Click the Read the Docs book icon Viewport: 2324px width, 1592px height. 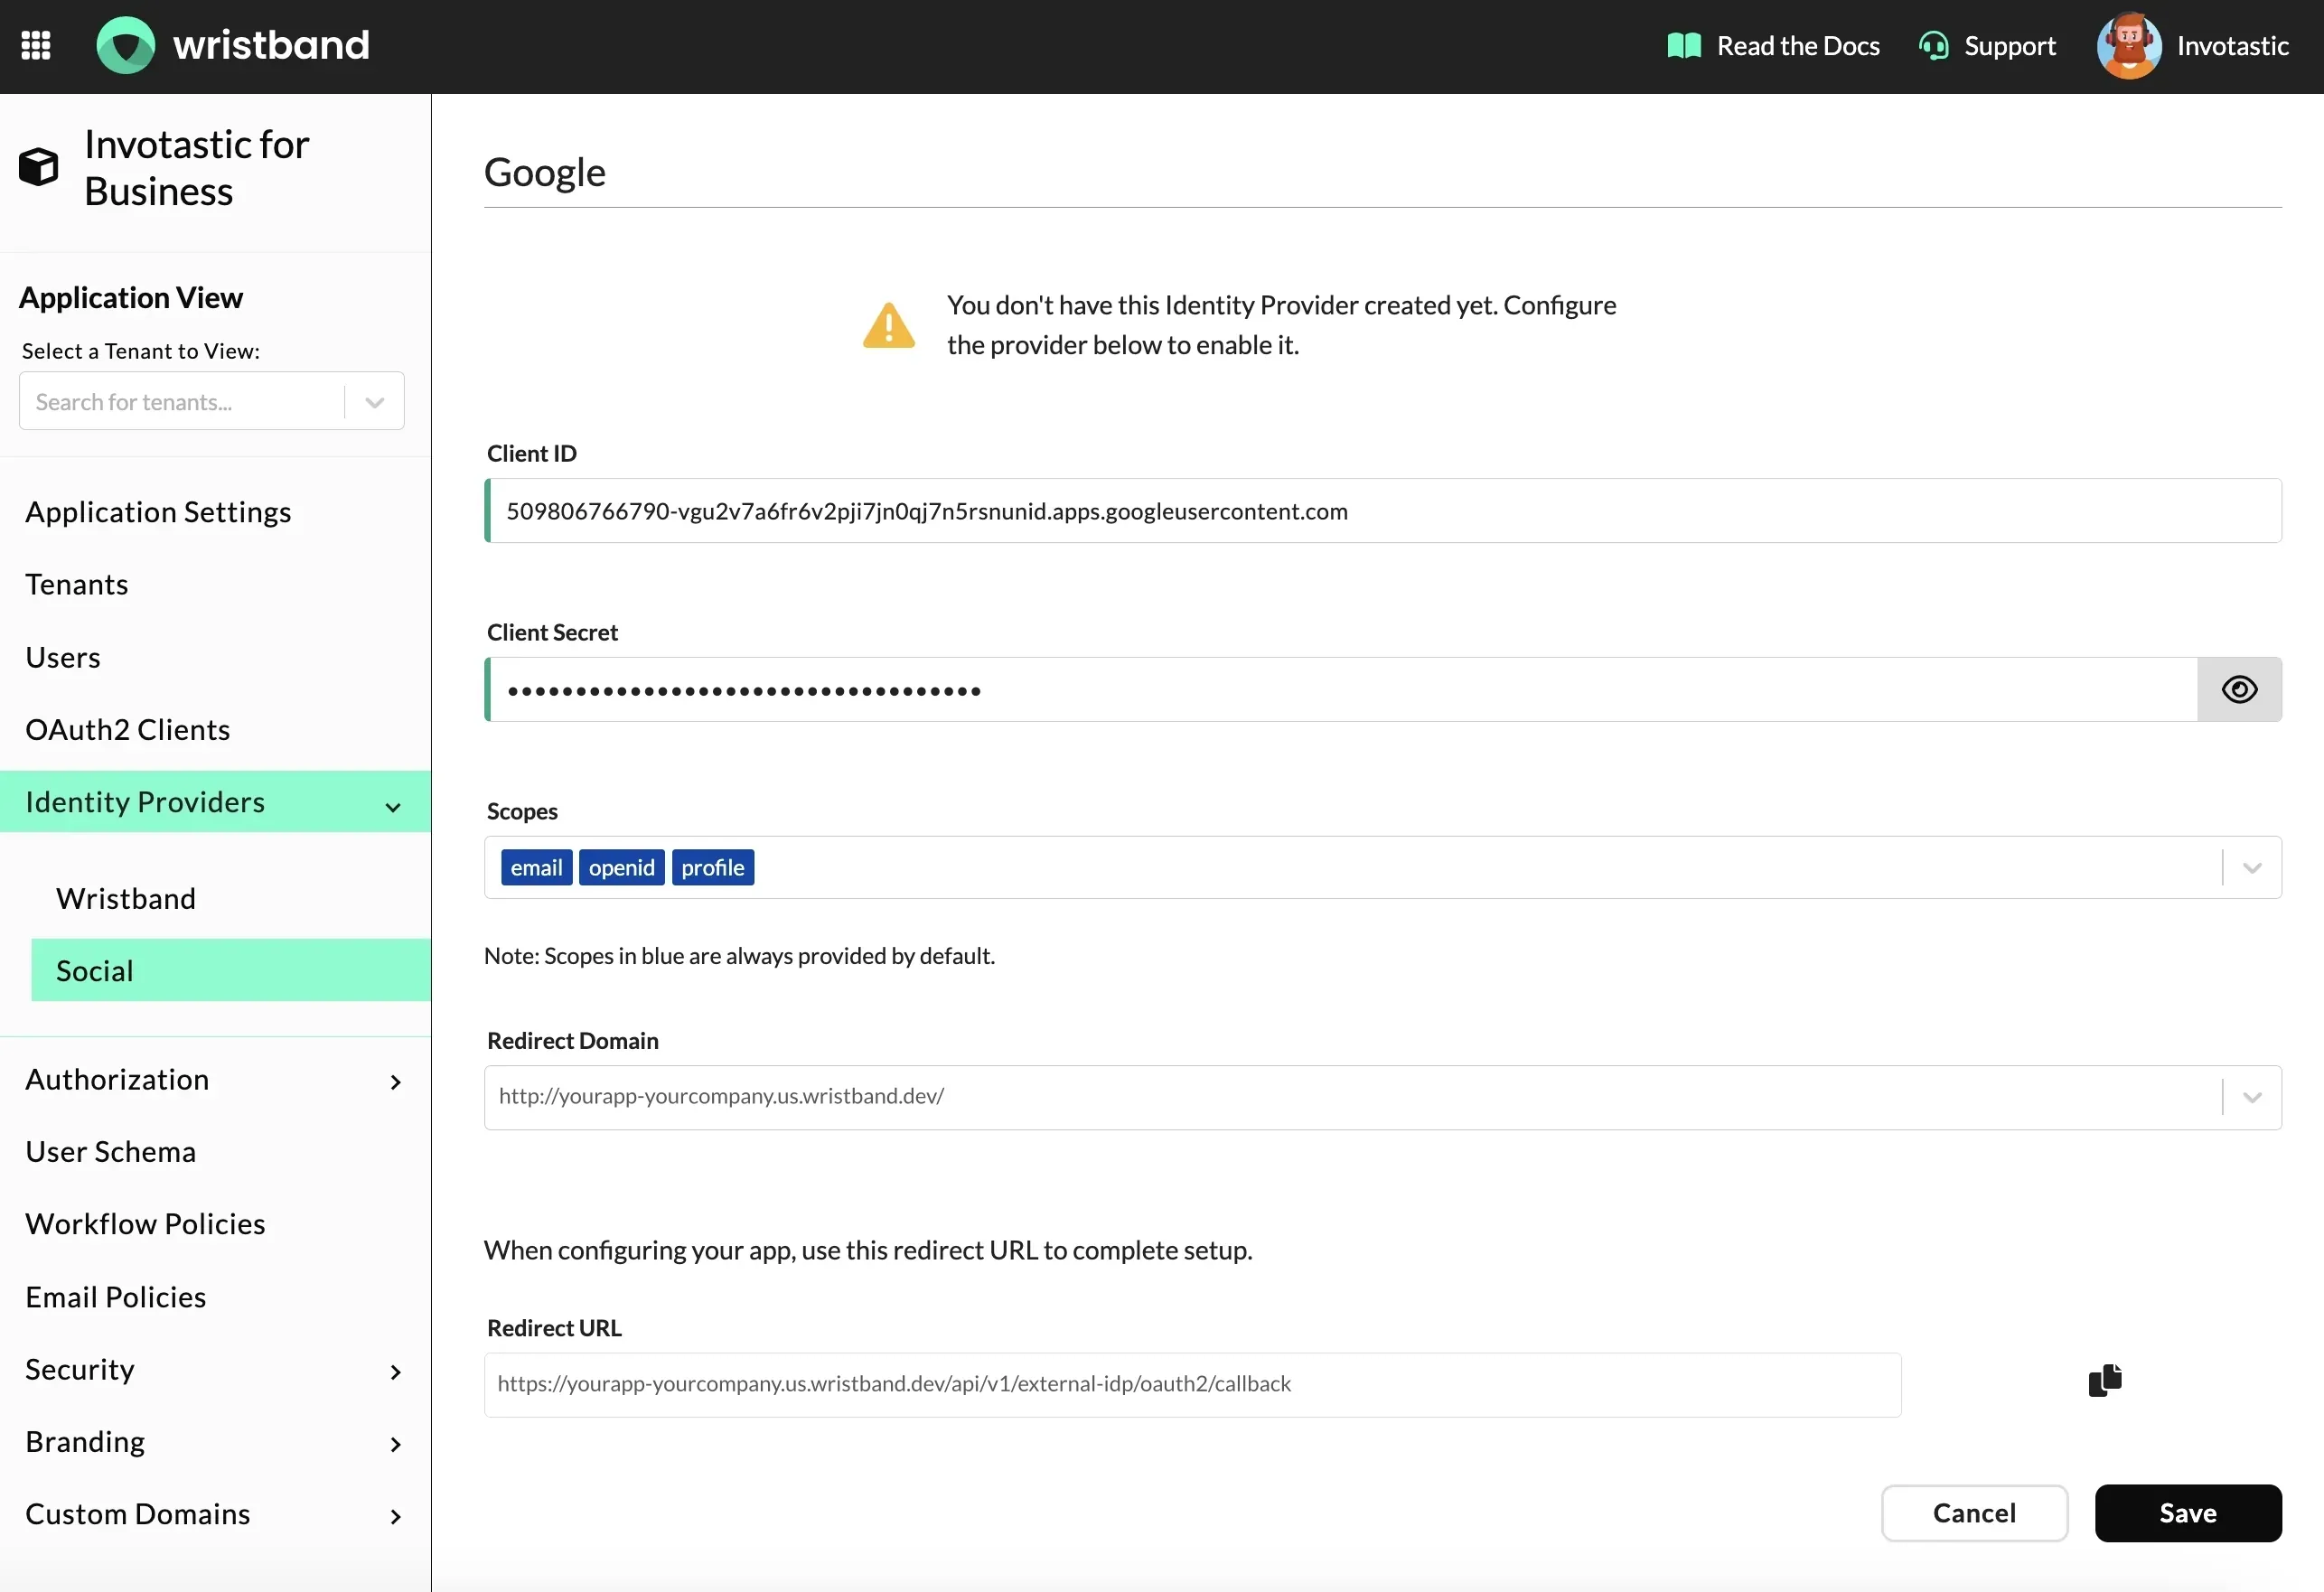[x=1684, y=46]
